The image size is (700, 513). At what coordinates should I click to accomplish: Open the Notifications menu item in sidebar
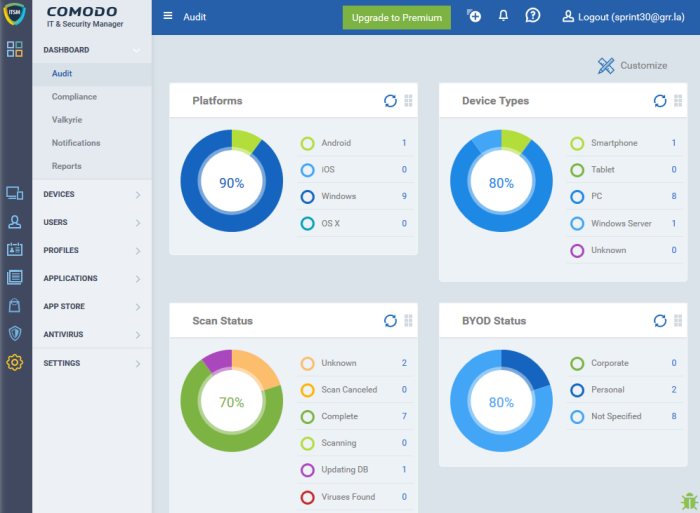(92, 143)
